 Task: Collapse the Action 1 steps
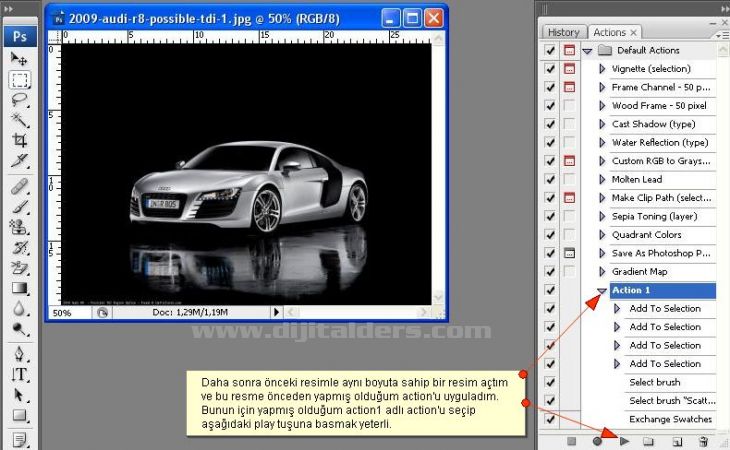[x=602, y=291]
